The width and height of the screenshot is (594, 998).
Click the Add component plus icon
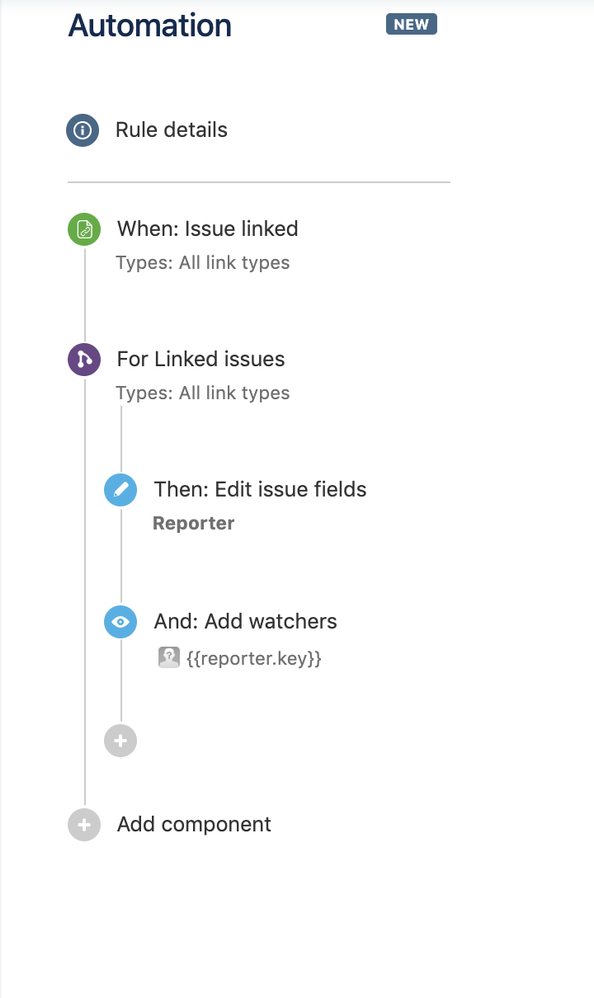pyautogui.click(x=83, y=824)
